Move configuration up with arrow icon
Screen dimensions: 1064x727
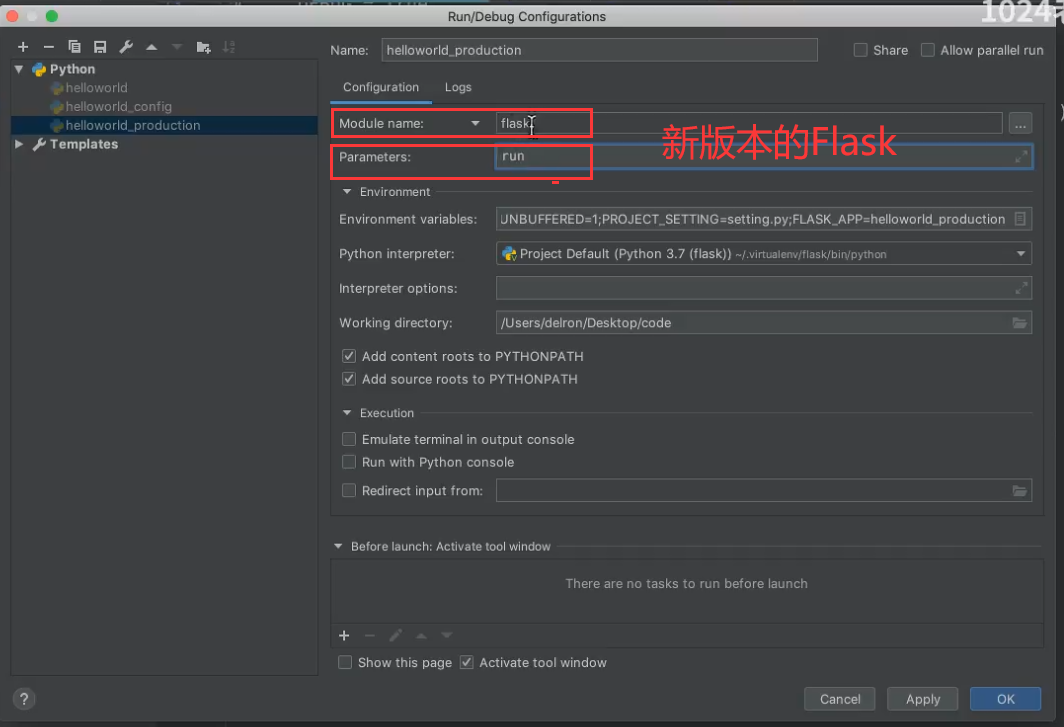151,47
